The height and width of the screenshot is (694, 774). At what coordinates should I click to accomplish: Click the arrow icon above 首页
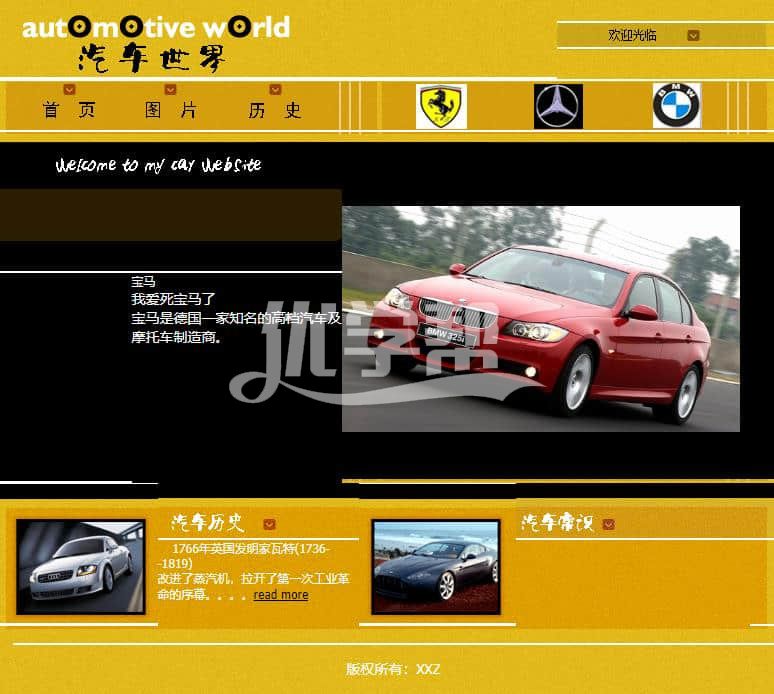point(69,90)
